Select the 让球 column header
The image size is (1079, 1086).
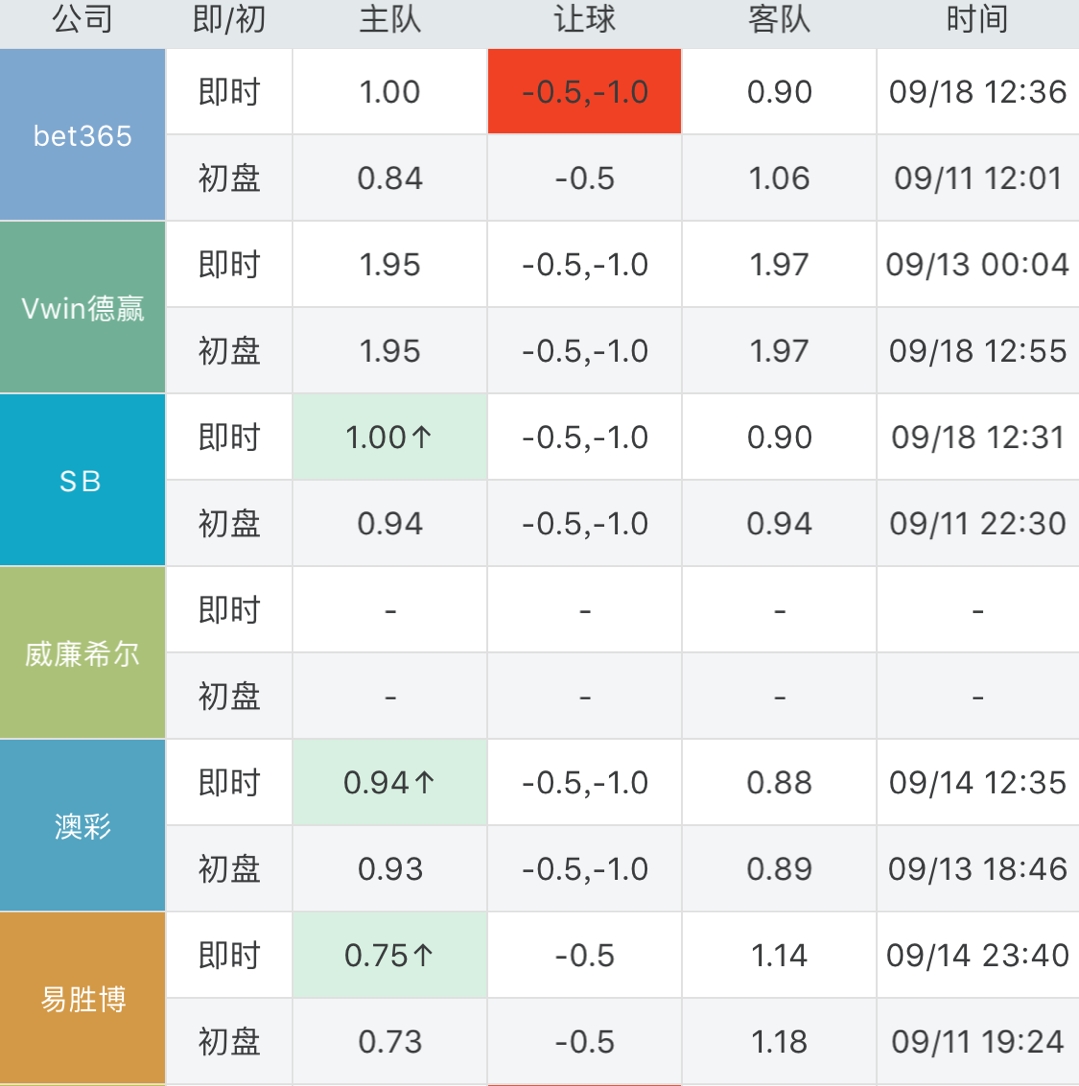tap(584, 20)
